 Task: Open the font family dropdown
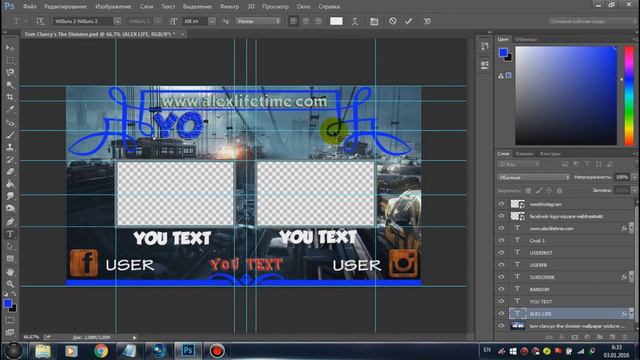click(x=117, y=21)
